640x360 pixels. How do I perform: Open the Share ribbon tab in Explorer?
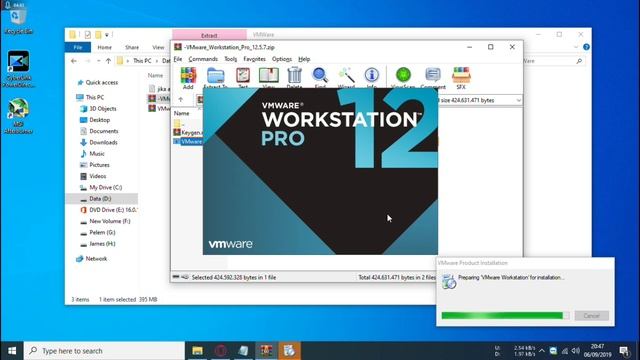click(132, 47)
